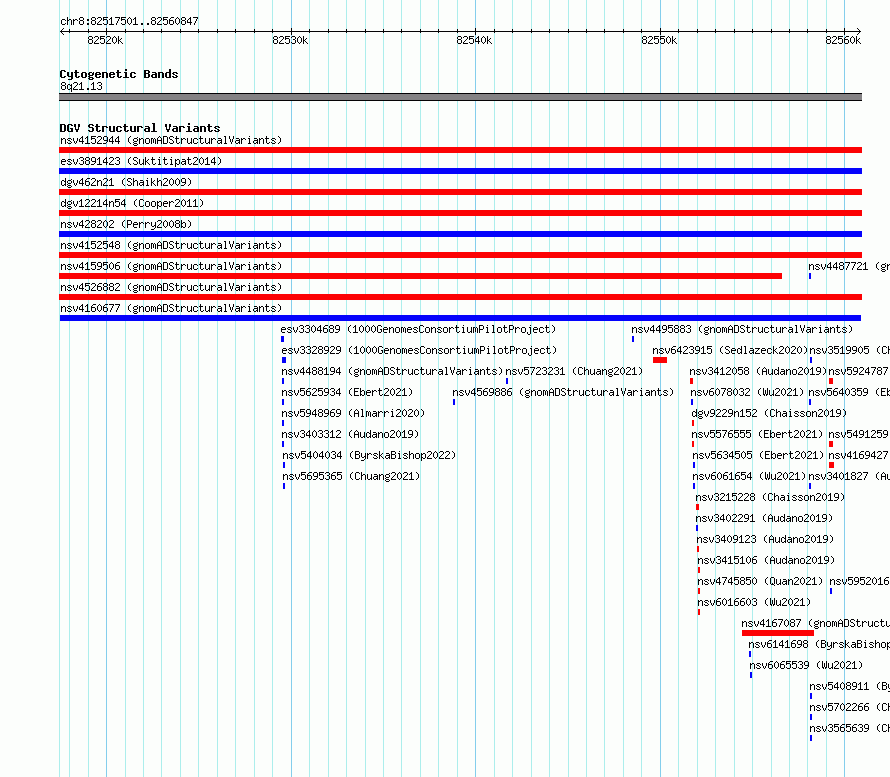Select the nsv4487721 variant label

pos(849,266)
